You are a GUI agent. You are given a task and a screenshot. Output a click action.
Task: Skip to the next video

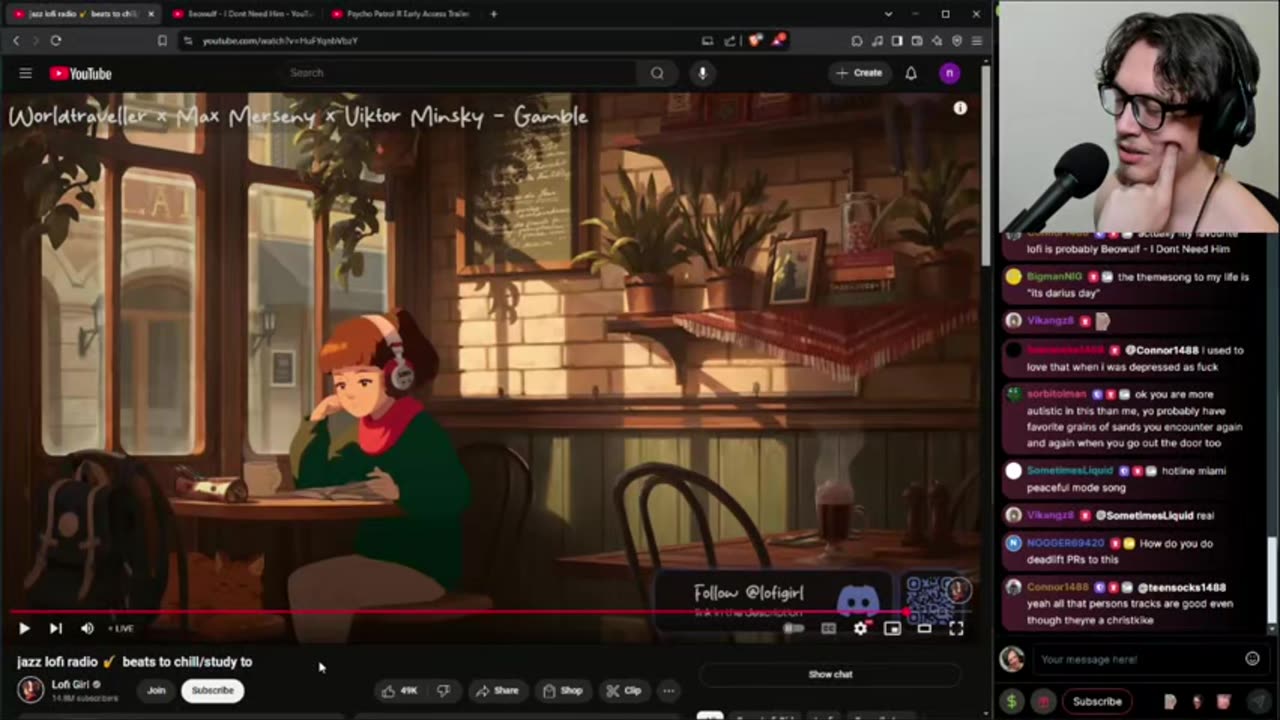click(56, 628)
